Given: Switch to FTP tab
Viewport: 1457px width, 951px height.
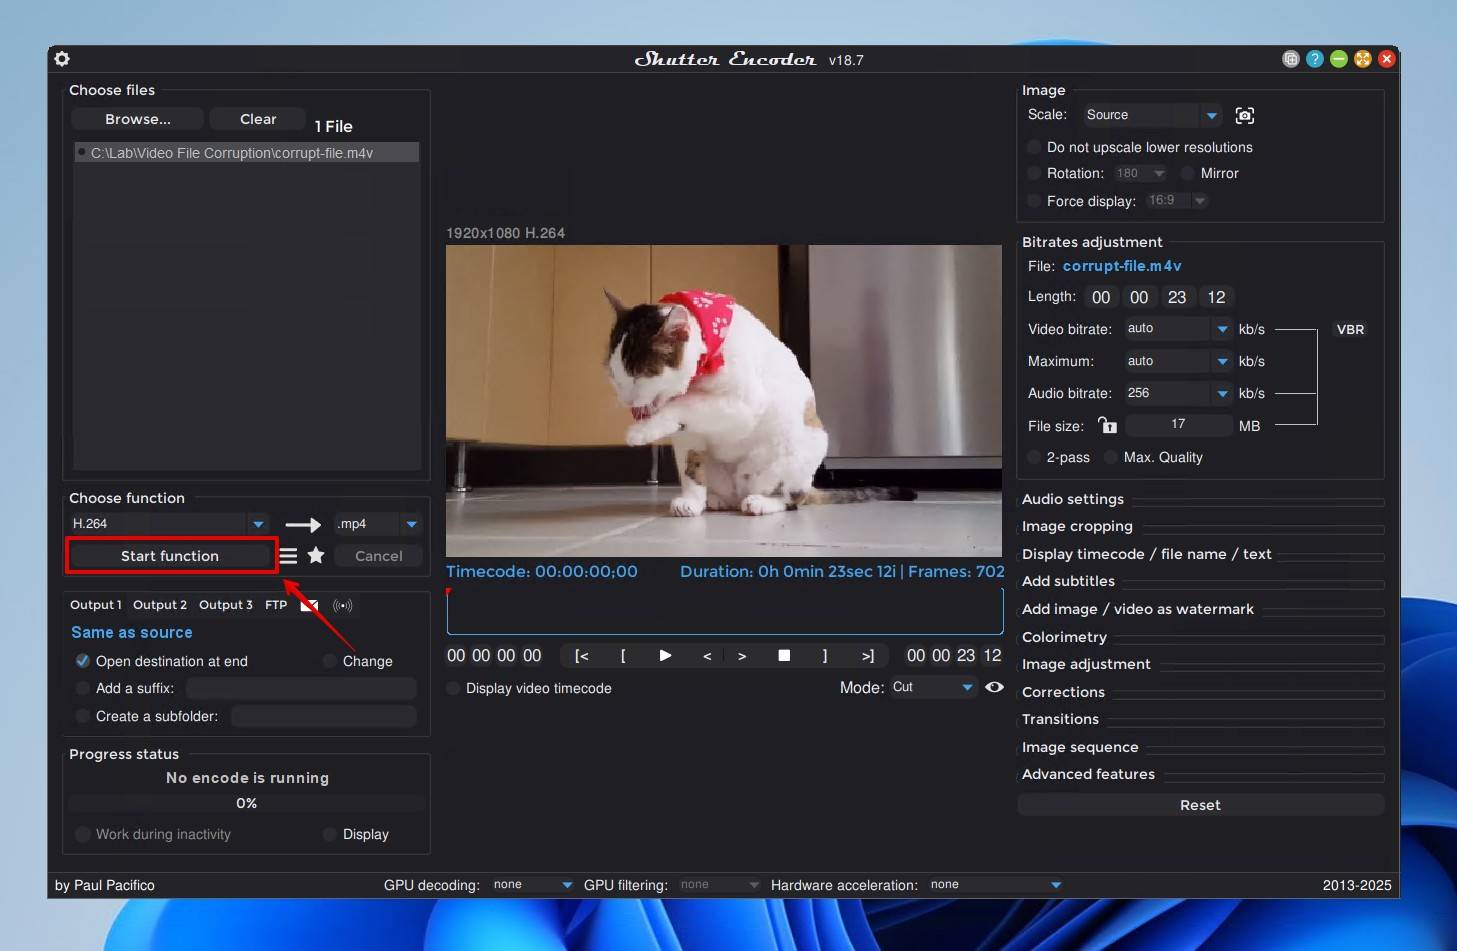Looking at the screenshot, I should pos(276,605).
